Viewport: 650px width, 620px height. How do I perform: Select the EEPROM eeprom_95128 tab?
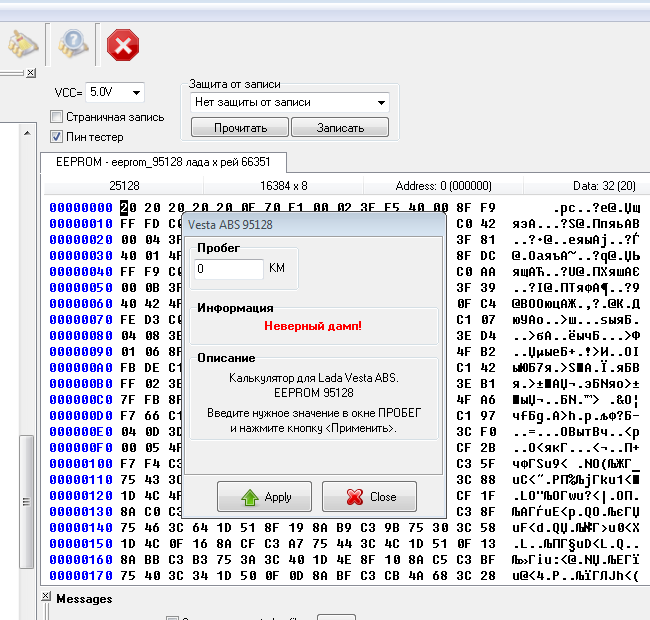(x=163, y=162)
